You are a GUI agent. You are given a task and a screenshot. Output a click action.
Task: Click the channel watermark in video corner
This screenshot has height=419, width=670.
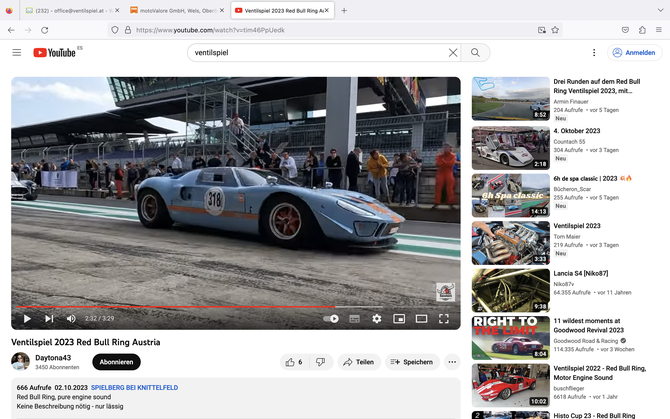click(x=445, y=292)
